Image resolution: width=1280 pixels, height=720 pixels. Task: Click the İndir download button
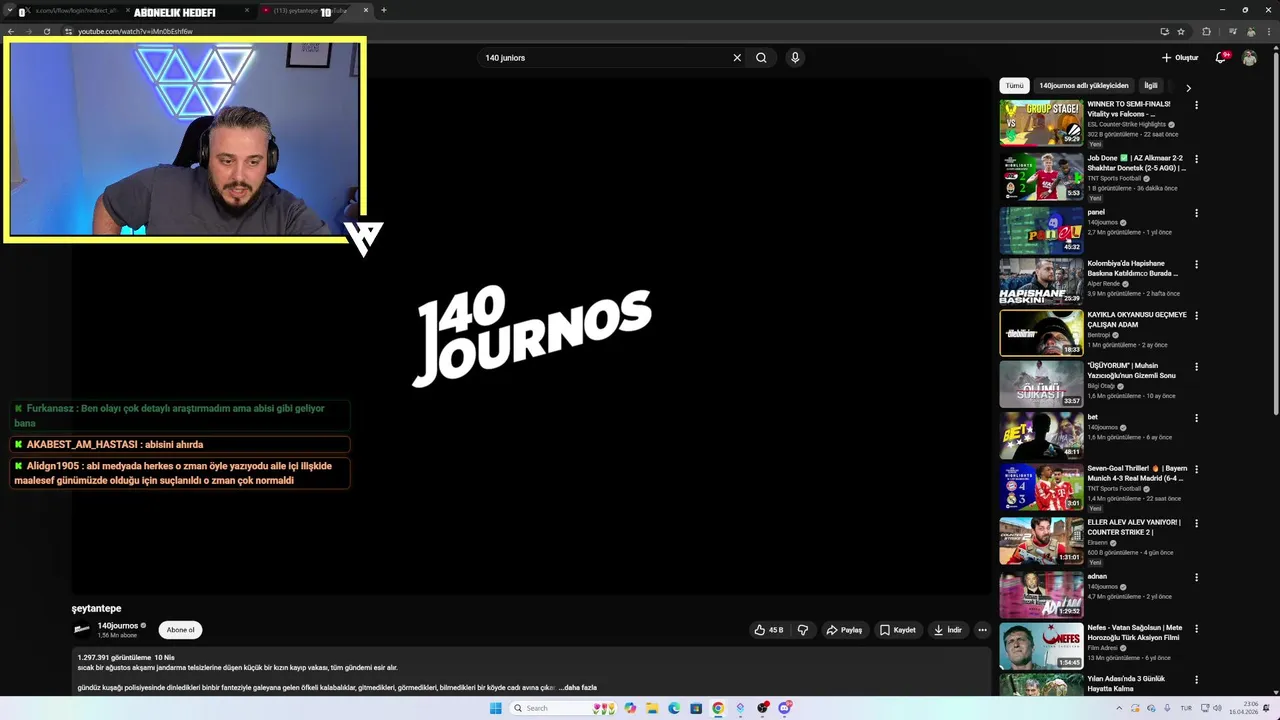click(947, 630)
